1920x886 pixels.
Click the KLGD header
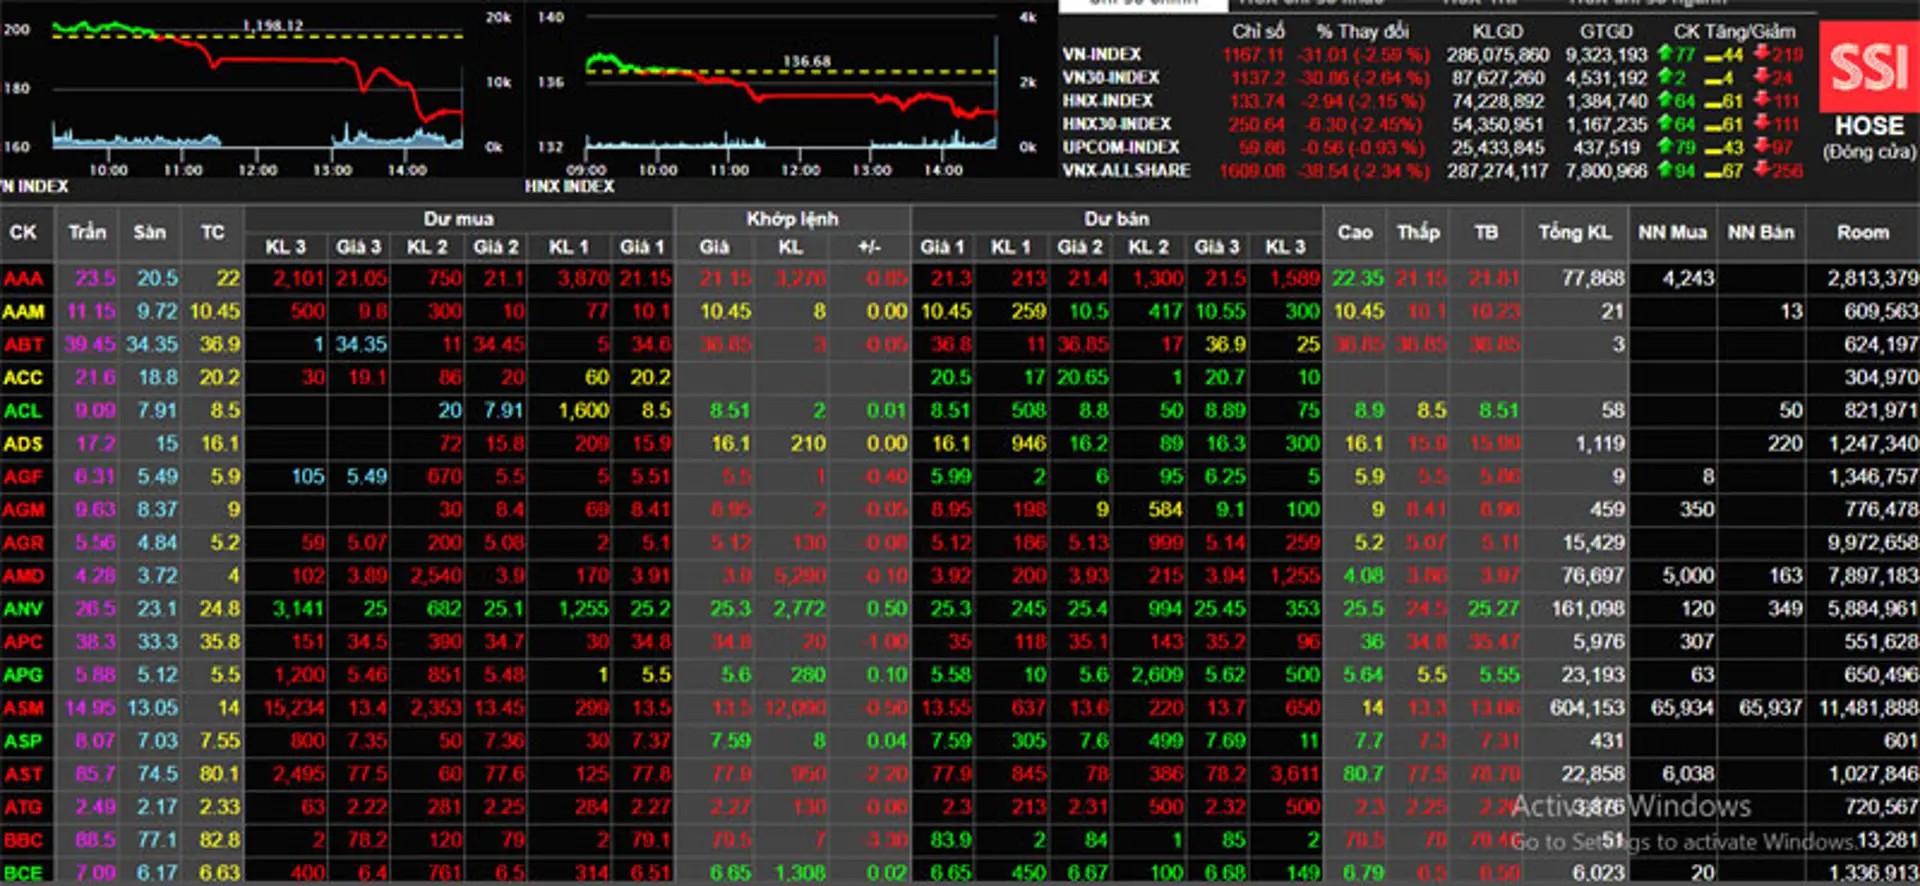[x=1497, y=31]
